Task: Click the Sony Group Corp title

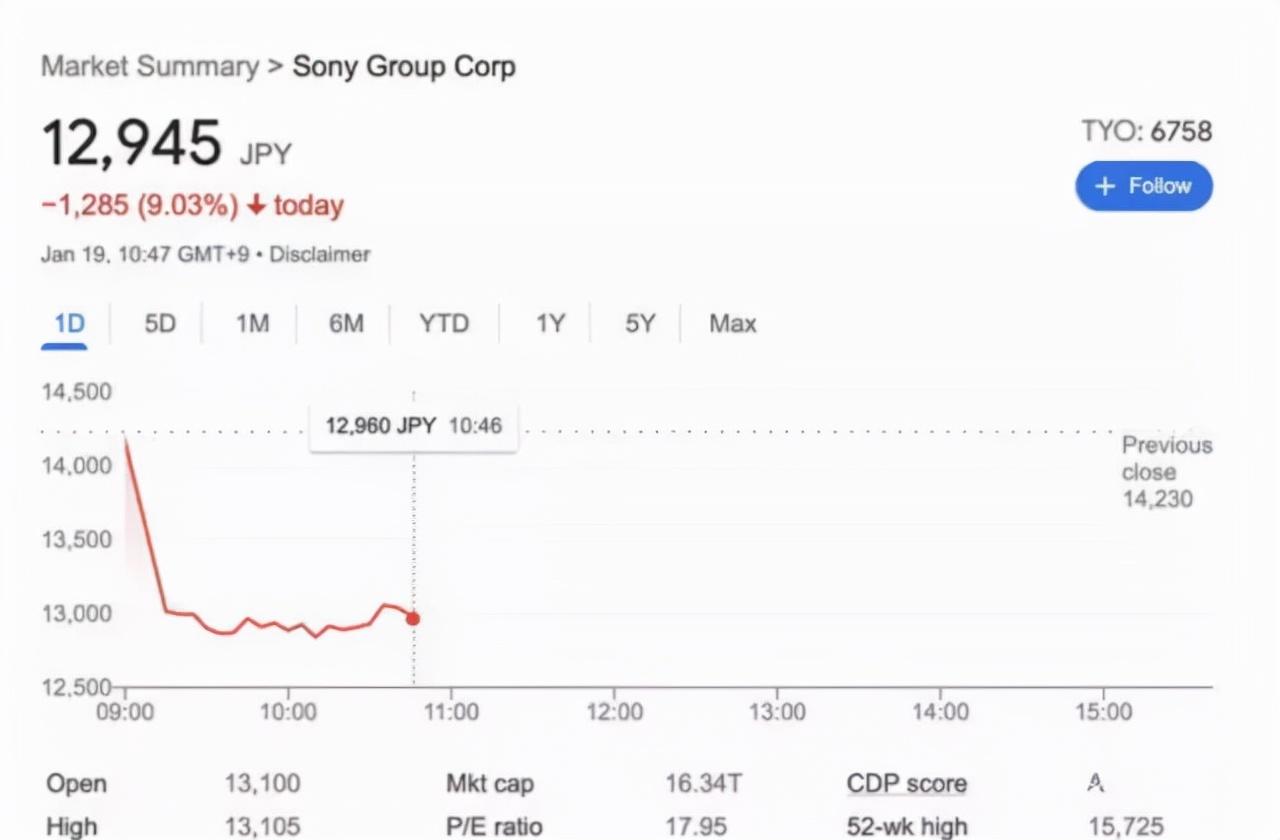Action: point(404,67)
